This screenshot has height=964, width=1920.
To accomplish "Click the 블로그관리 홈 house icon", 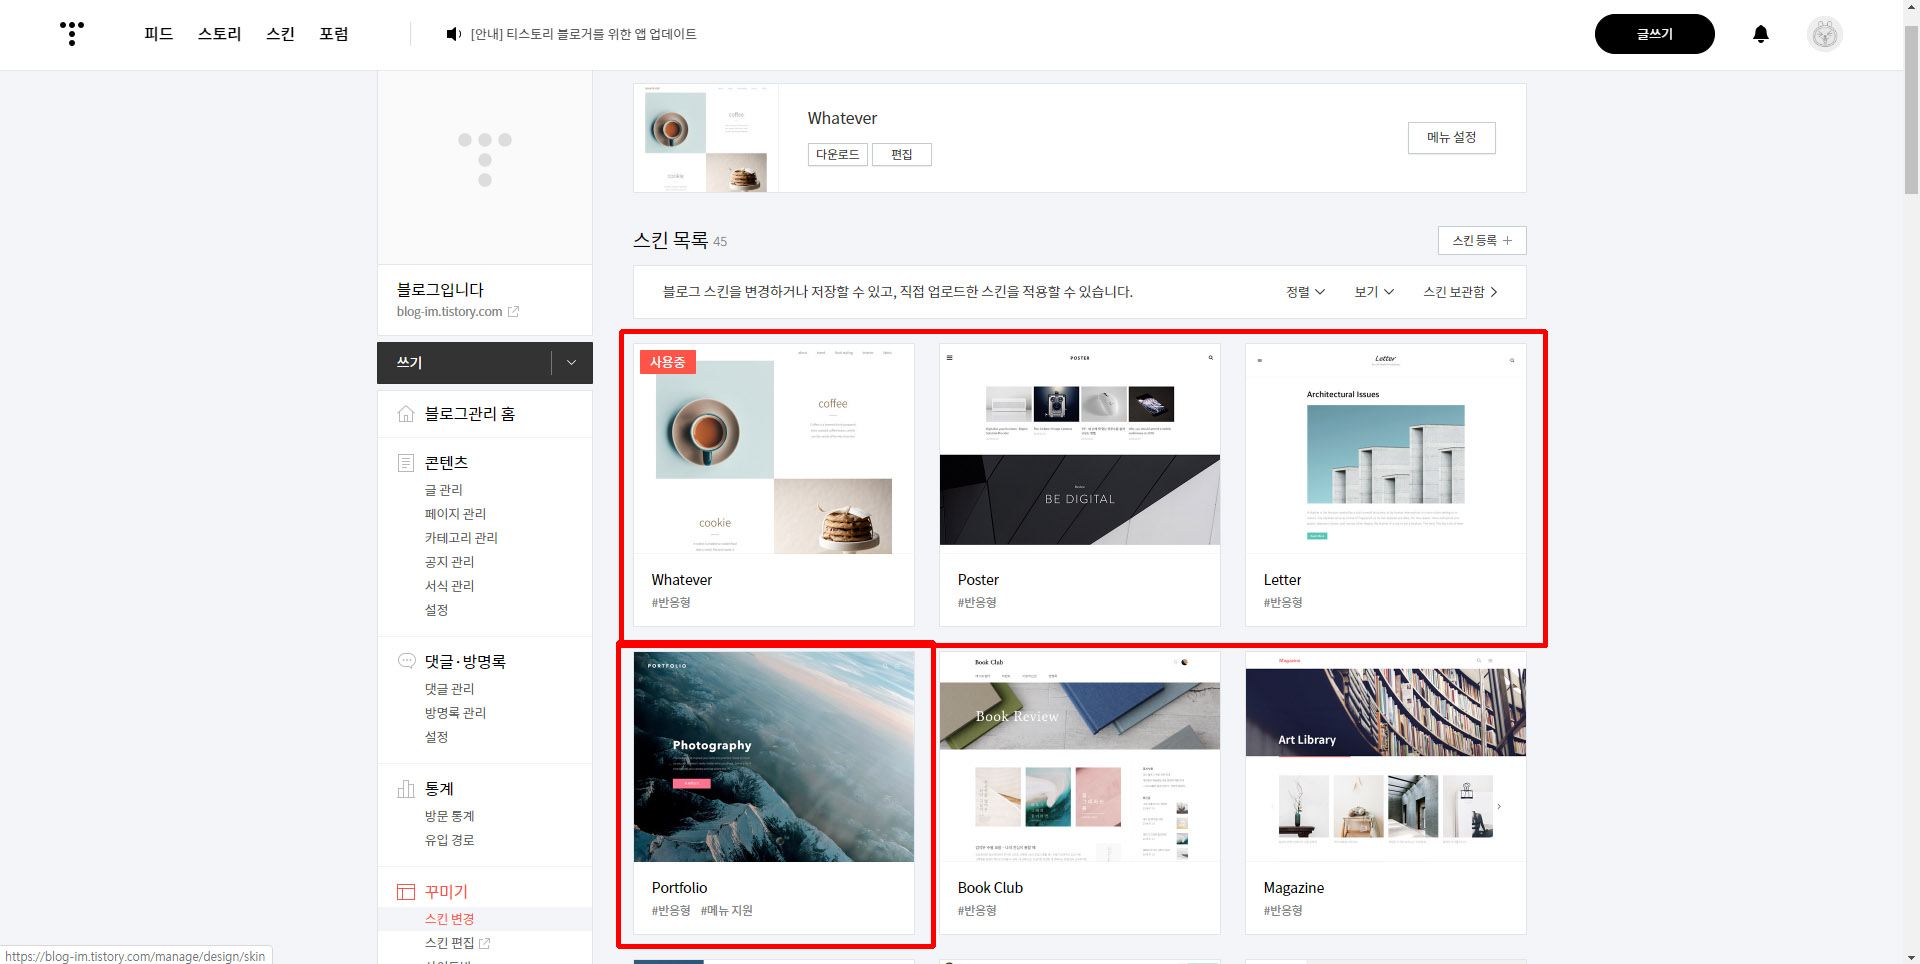I will 406,414.
